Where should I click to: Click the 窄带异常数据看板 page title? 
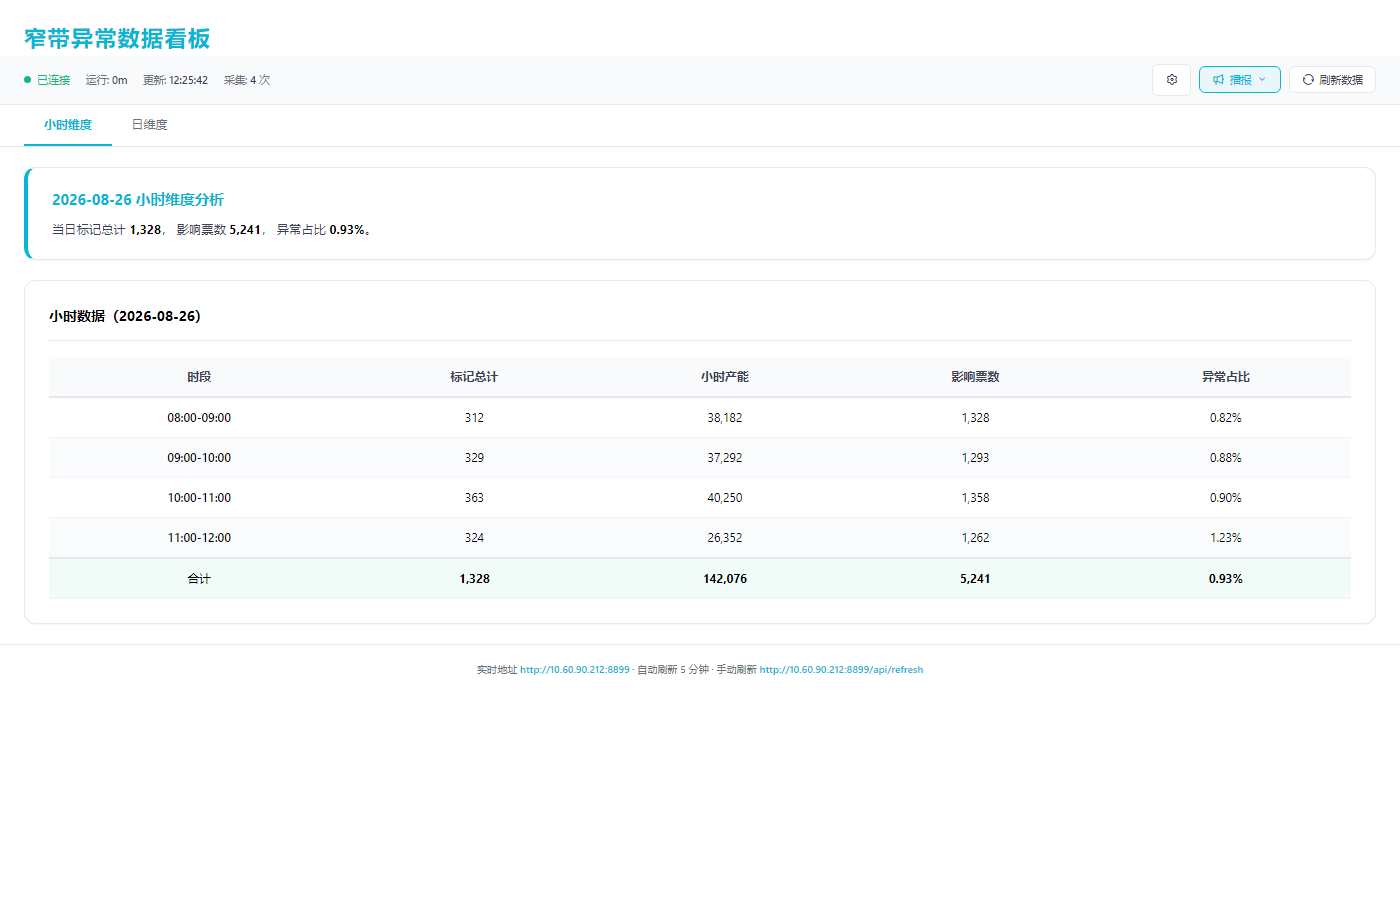click(117, 38)
